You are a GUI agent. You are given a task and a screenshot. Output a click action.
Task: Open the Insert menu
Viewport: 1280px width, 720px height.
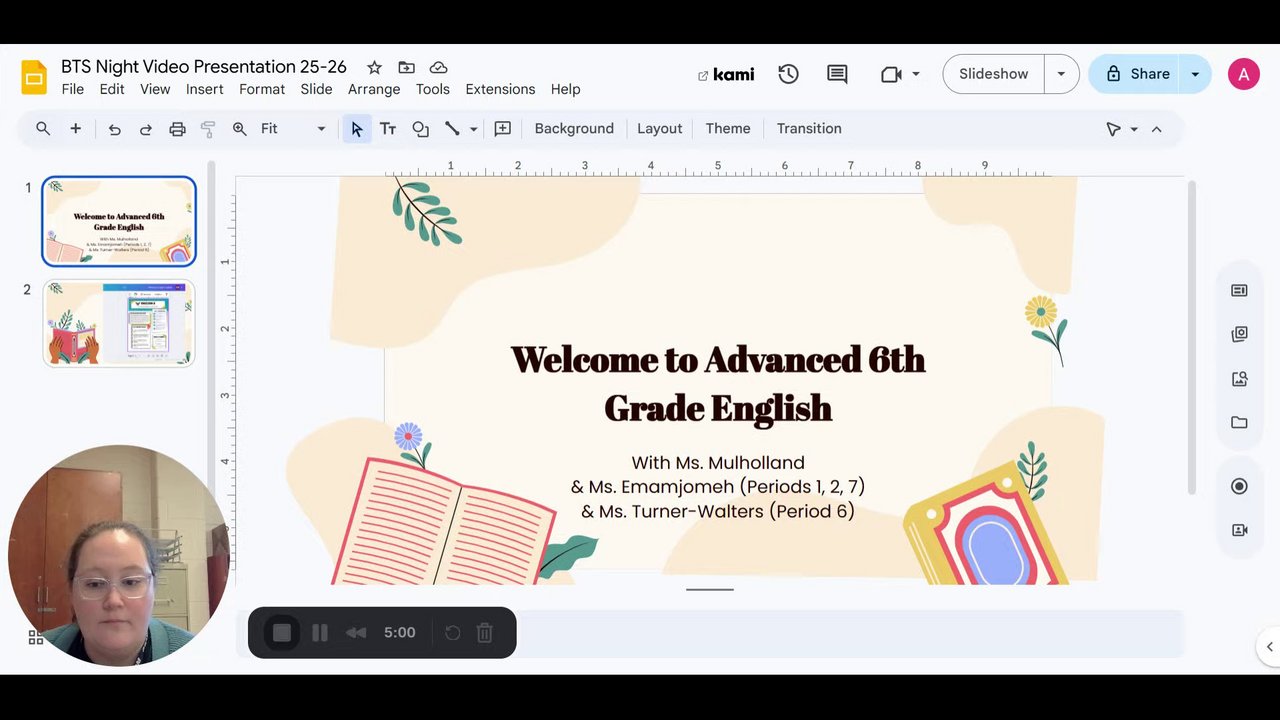pyautogui.click(x=204, y=89)
